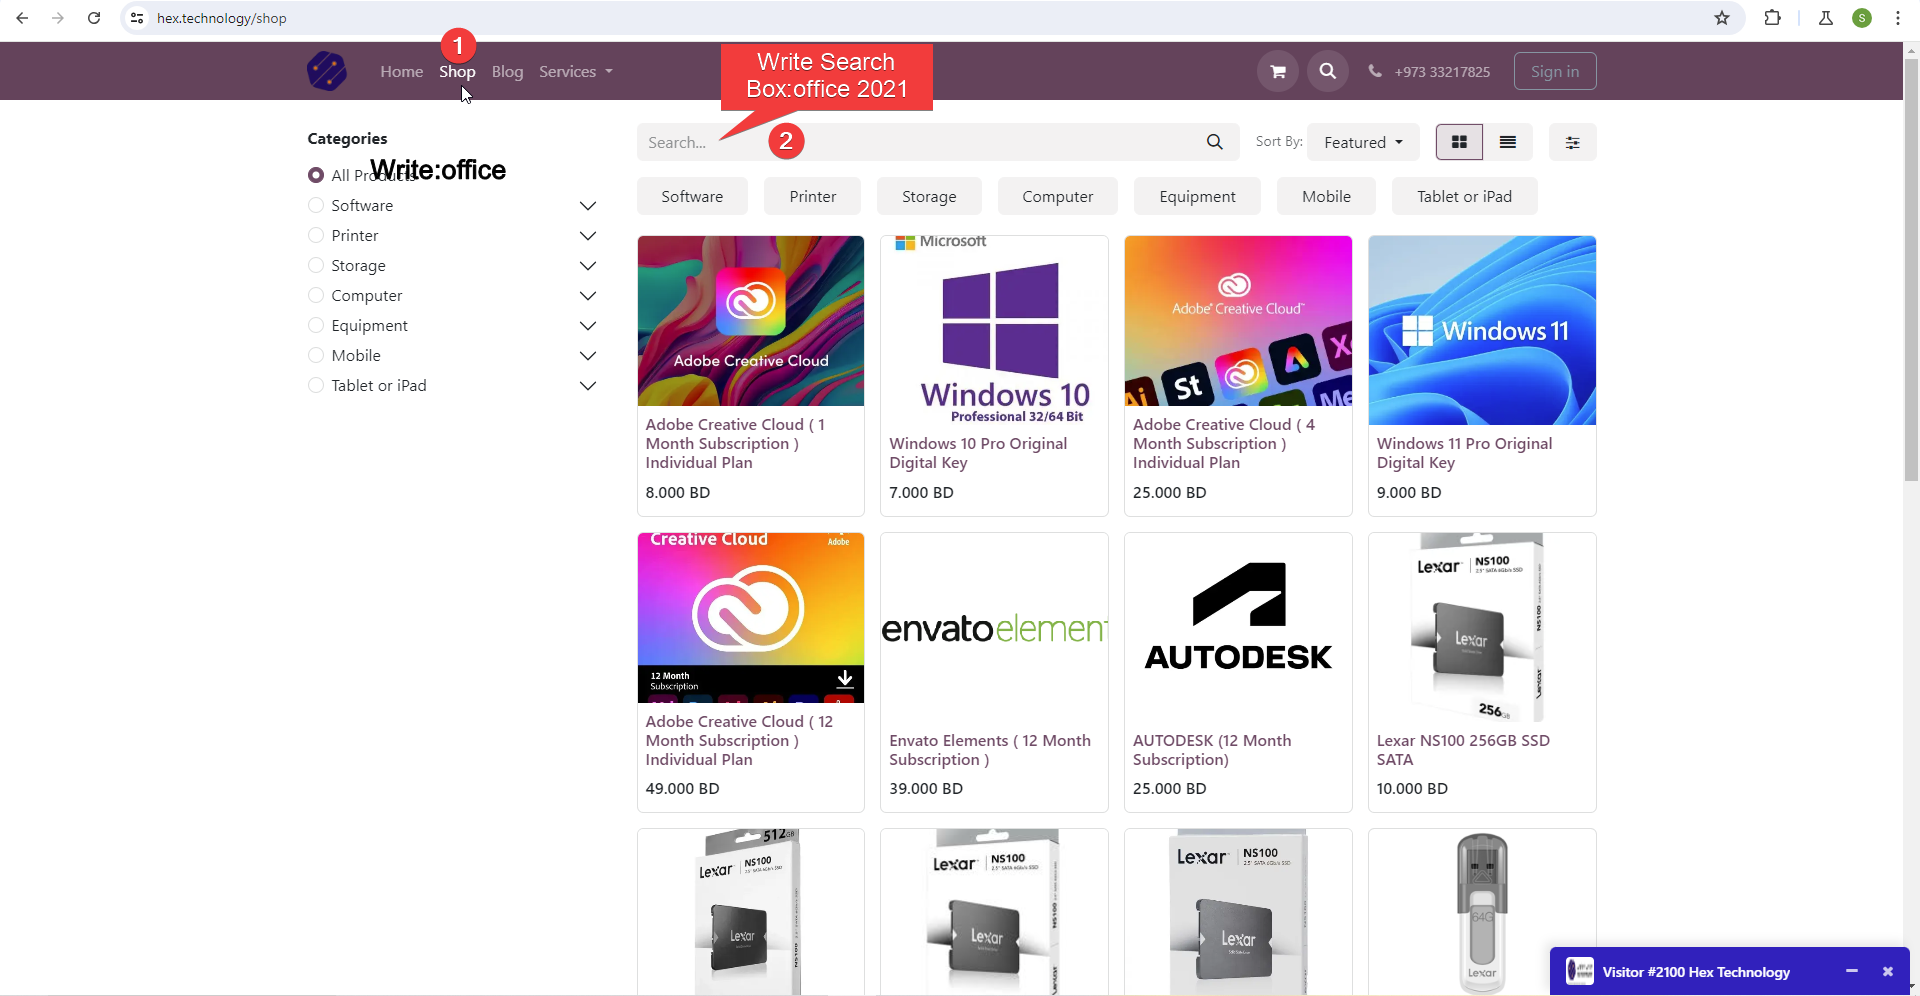Open browser extensions puzzle icon
Screen dimensions: 1920x996
point(1772,18)
